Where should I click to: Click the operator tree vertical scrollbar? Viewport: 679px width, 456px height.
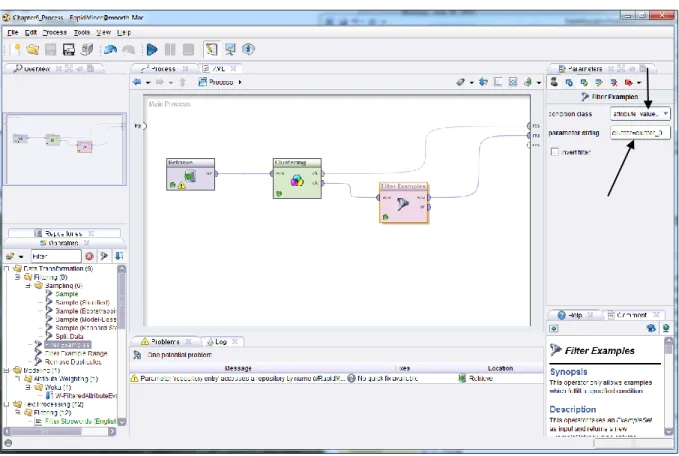(x=122, y=345)
